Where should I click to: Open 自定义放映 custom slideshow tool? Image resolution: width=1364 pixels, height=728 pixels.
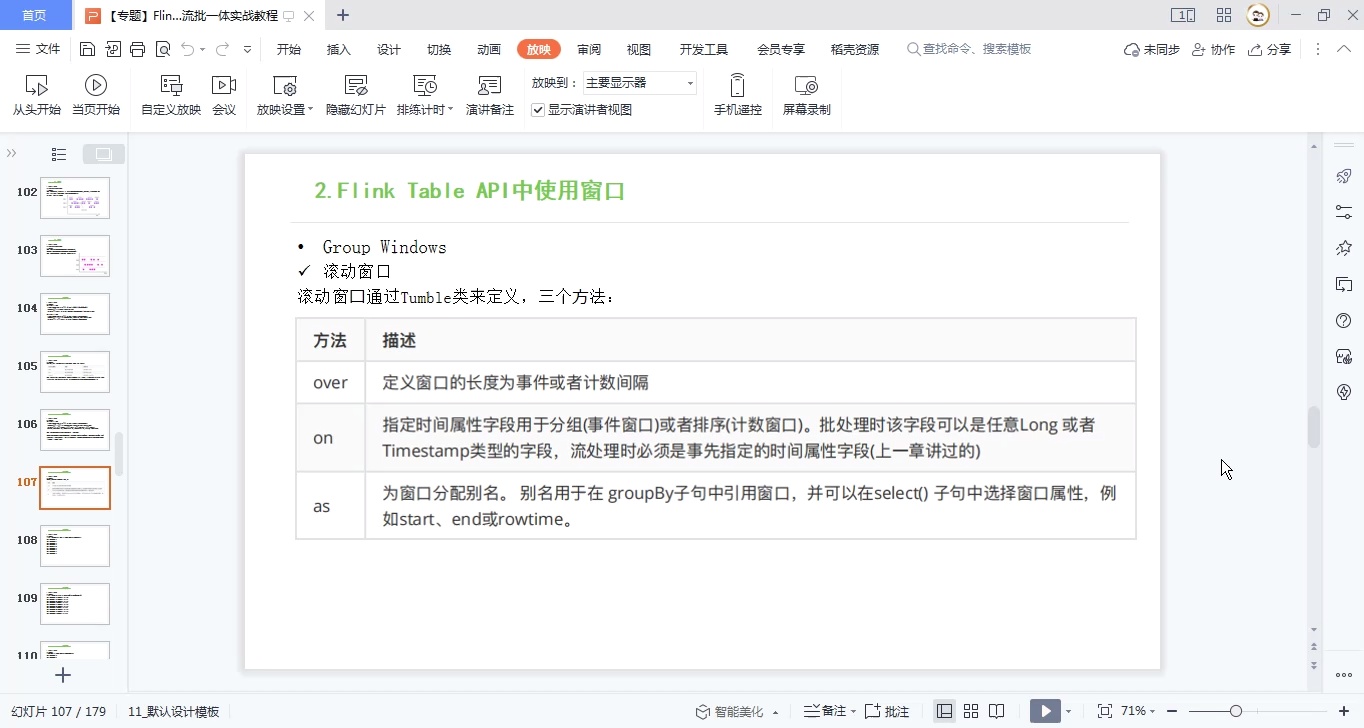pyautogui.click(x=173, y=95)
